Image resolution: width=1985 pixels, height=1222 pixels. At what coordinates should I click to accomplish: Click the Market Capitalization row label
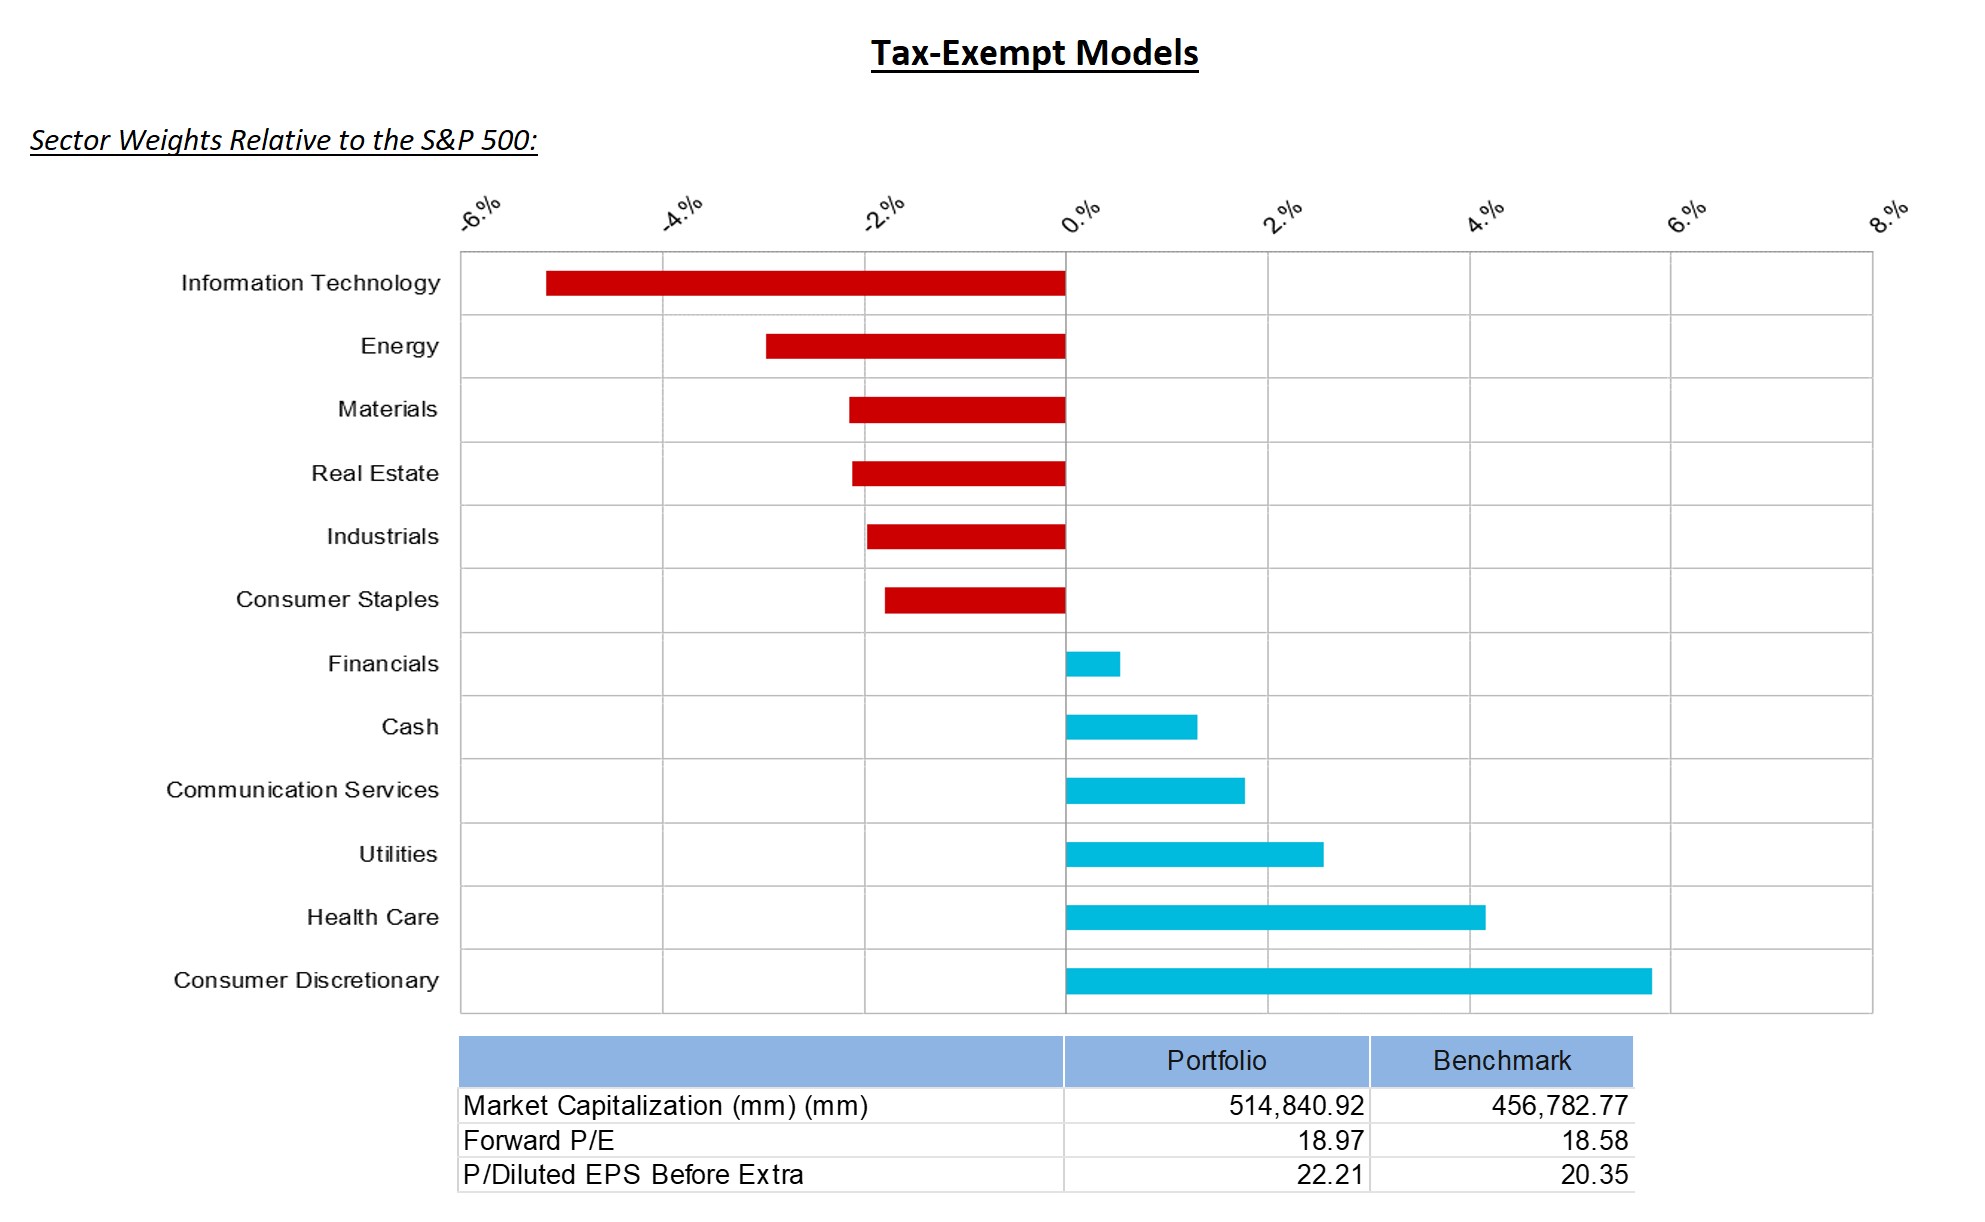[x=665, y=1106]
